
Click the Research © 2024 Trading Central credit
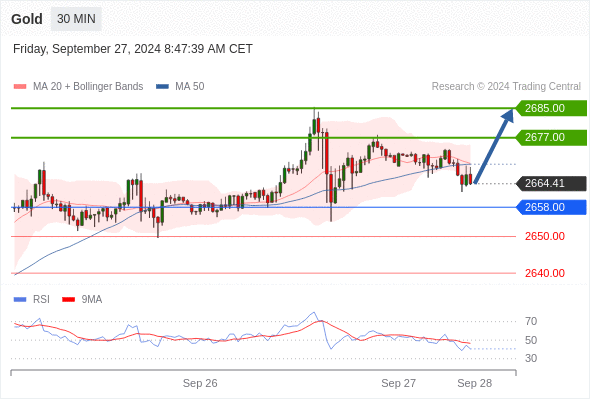(506, 87)
